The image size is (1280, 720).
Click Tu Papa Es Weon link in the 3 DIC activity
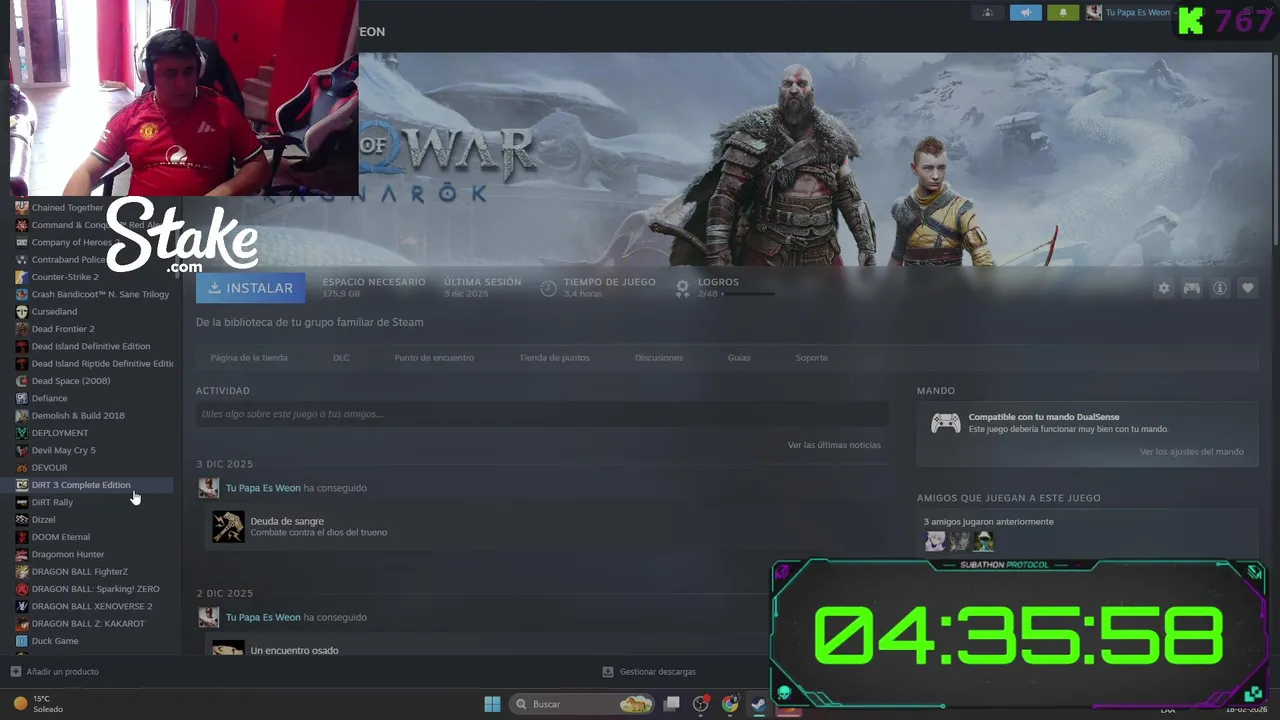coord(263,488)
